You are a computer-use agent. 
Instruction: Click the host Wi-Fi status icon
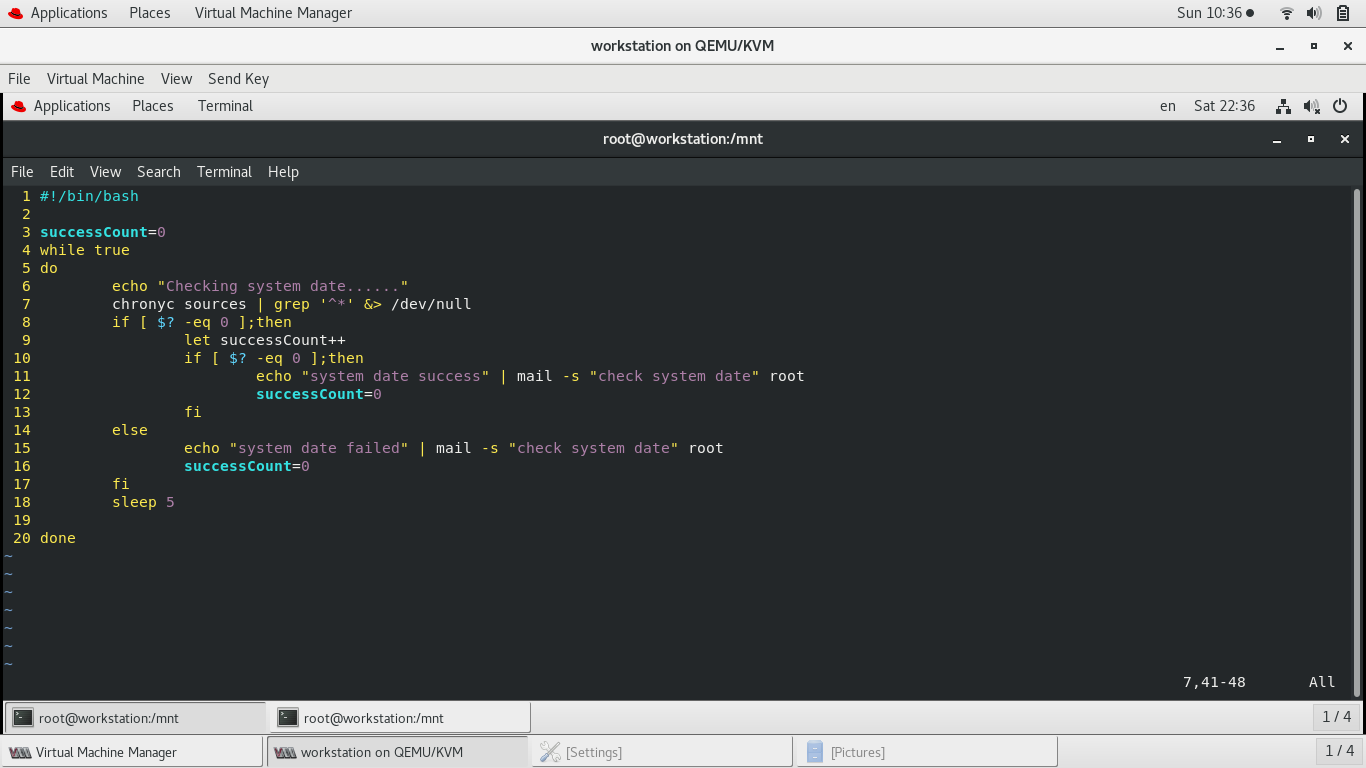tap(1287, 13)
